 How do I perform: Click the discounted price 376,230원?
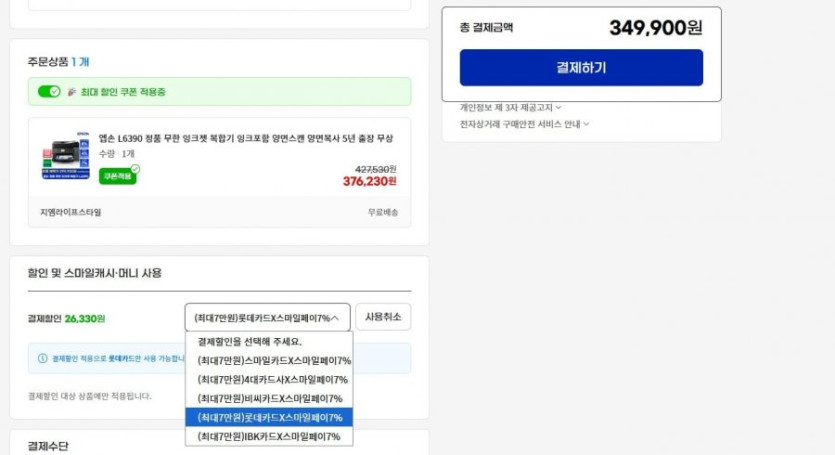pyautogui.click(x=369, y=181)
